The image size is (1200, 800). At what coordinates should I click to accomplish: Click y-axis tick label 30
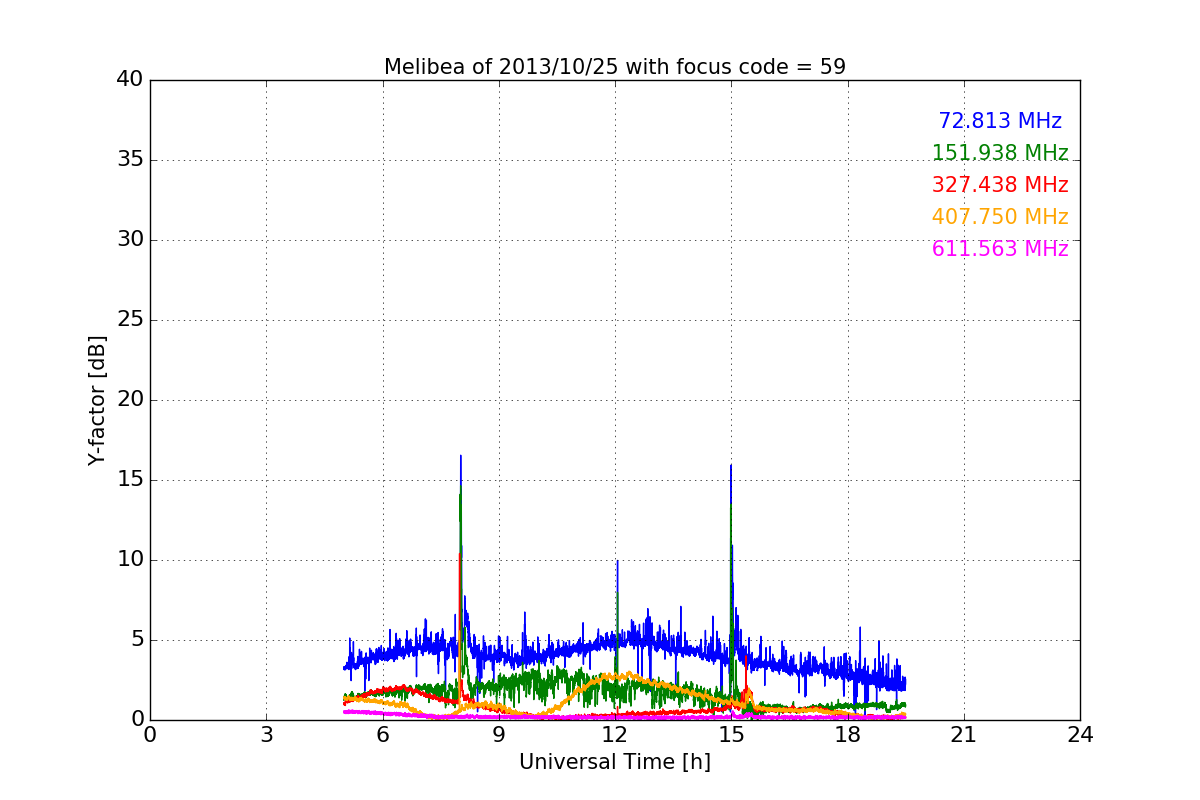click(x=129, y=240)
